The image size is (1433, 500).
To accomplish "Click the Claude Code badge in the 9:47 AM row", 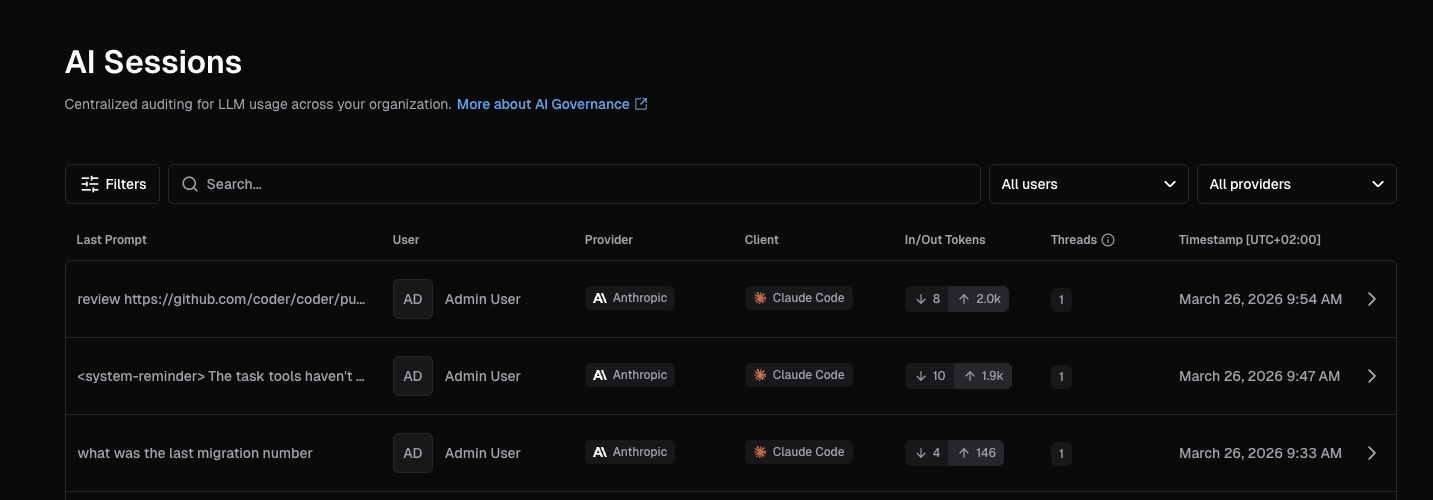I will 799,375.
